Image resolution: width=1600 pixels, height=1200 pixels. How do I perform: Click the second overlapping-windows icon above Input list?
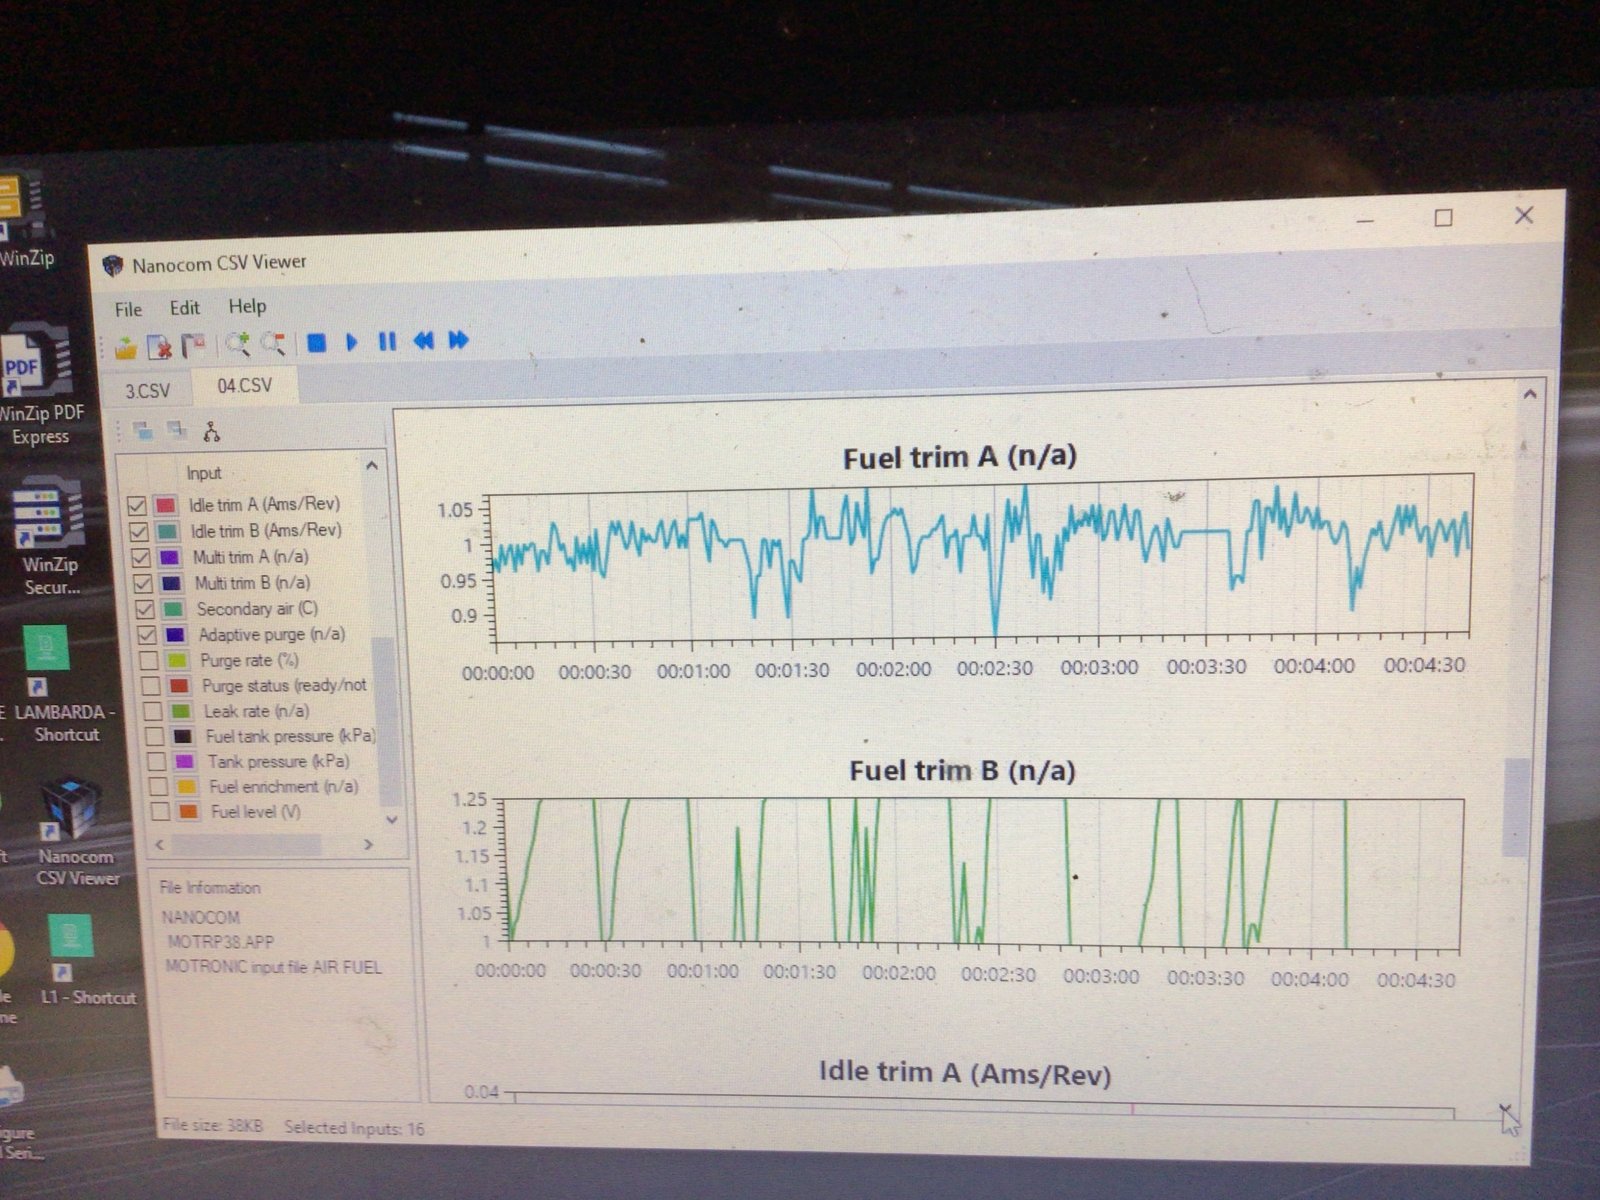177,431
